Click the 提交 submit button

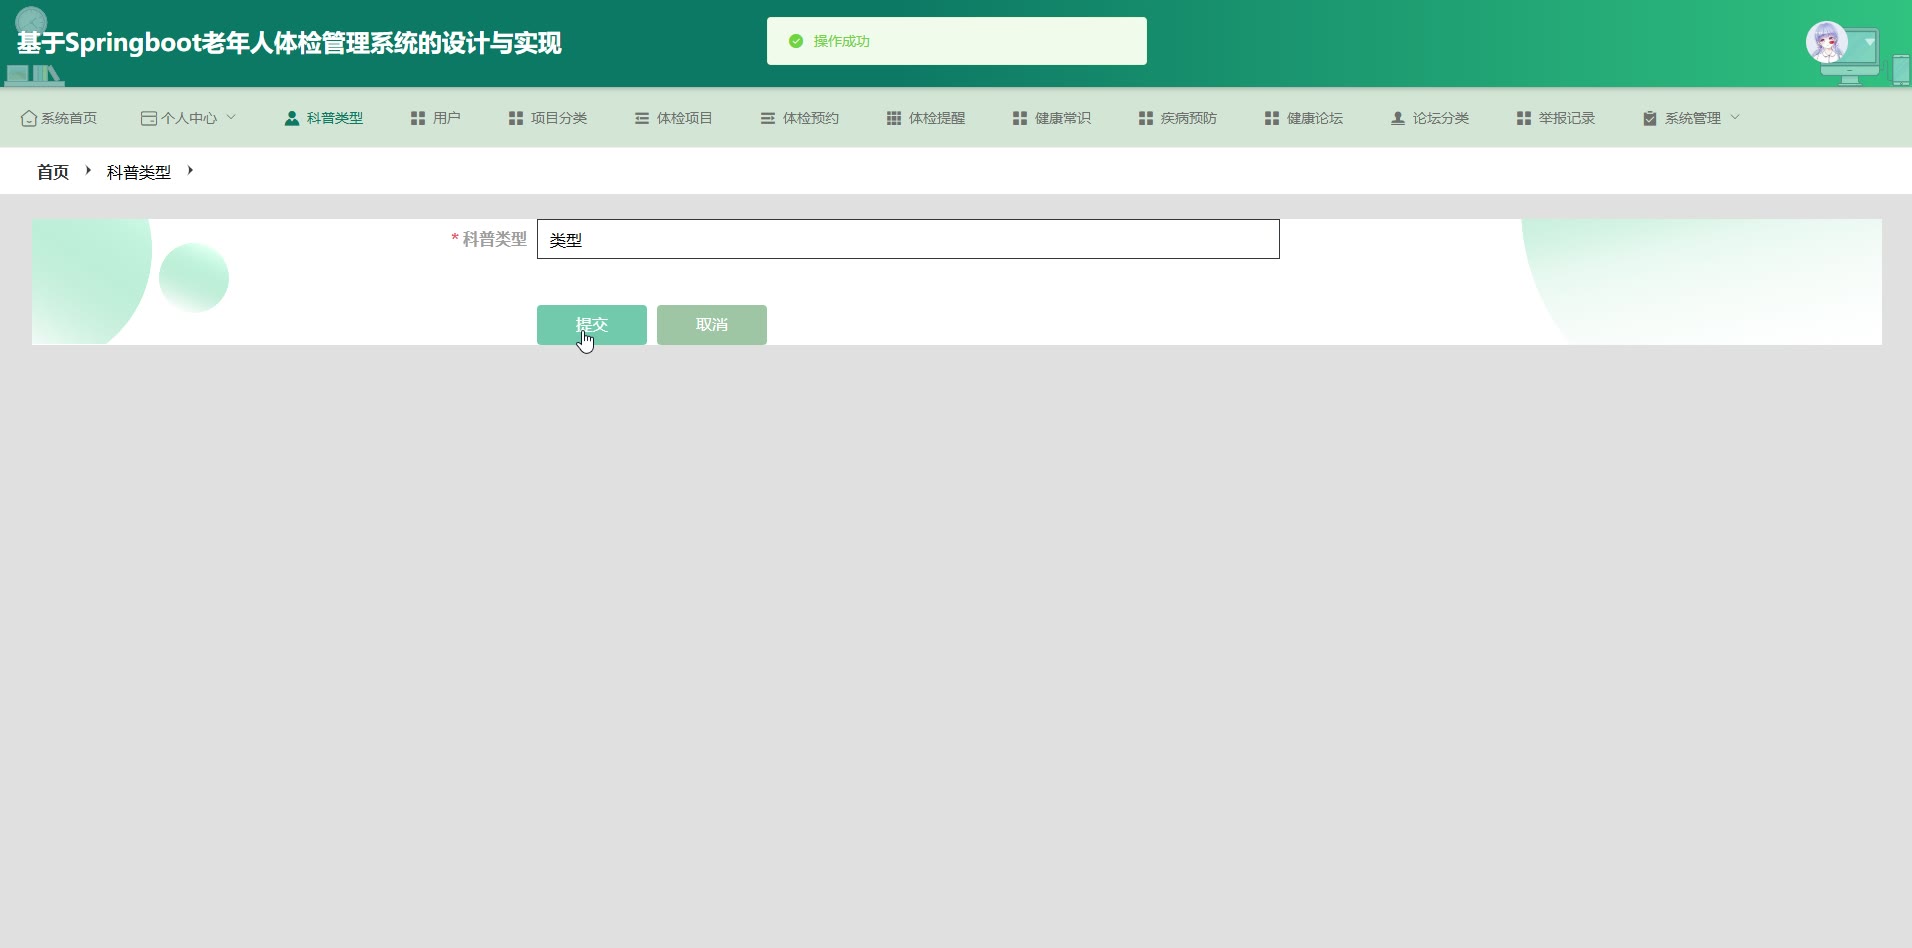(x=592, y=325)
